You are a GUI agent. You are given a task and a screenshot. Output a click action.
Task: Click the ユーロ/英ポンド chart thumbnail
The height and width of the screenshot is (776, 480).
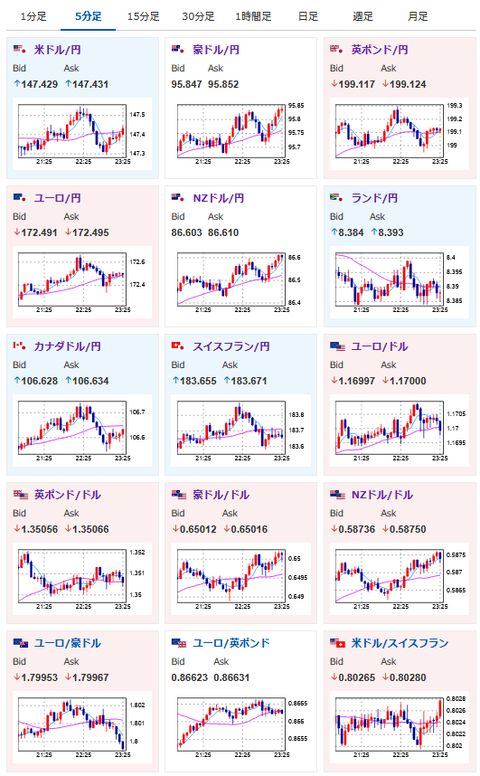pyautogui.click(x=241, y=728)
